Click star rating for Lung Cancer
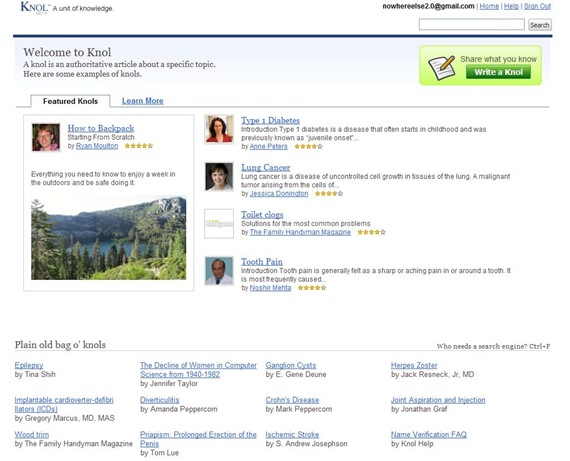Image resolution: width=570 pixels, height=461 pixels. click(x=329, y=194)
